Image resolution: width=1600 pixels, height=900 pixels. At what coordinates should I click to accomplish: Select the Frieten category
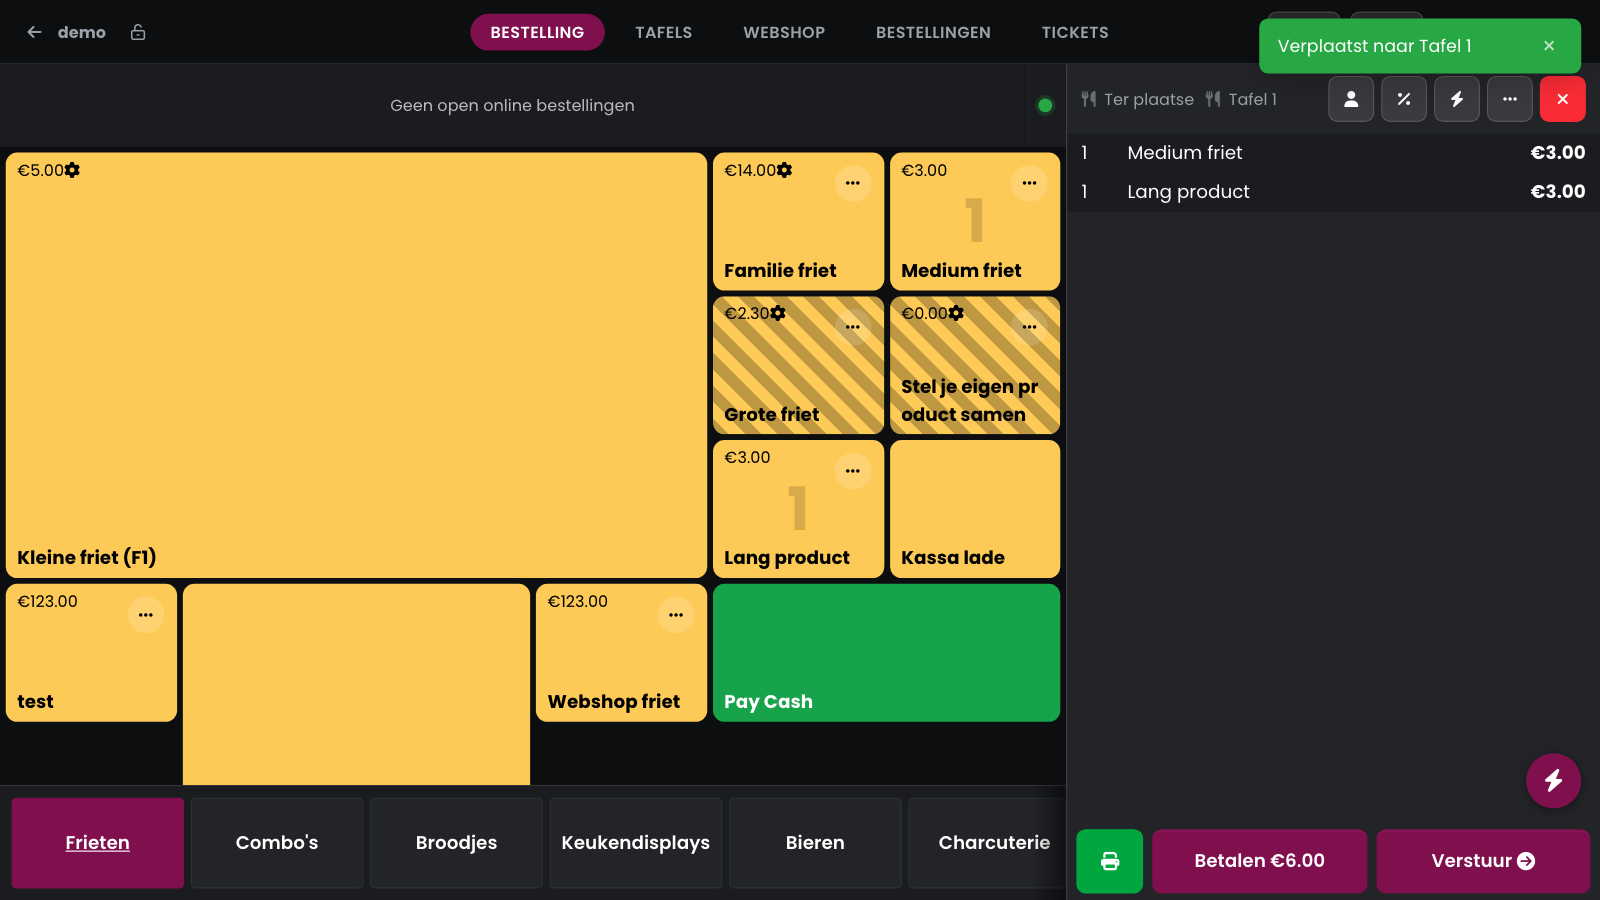click(x=97, y=843)
